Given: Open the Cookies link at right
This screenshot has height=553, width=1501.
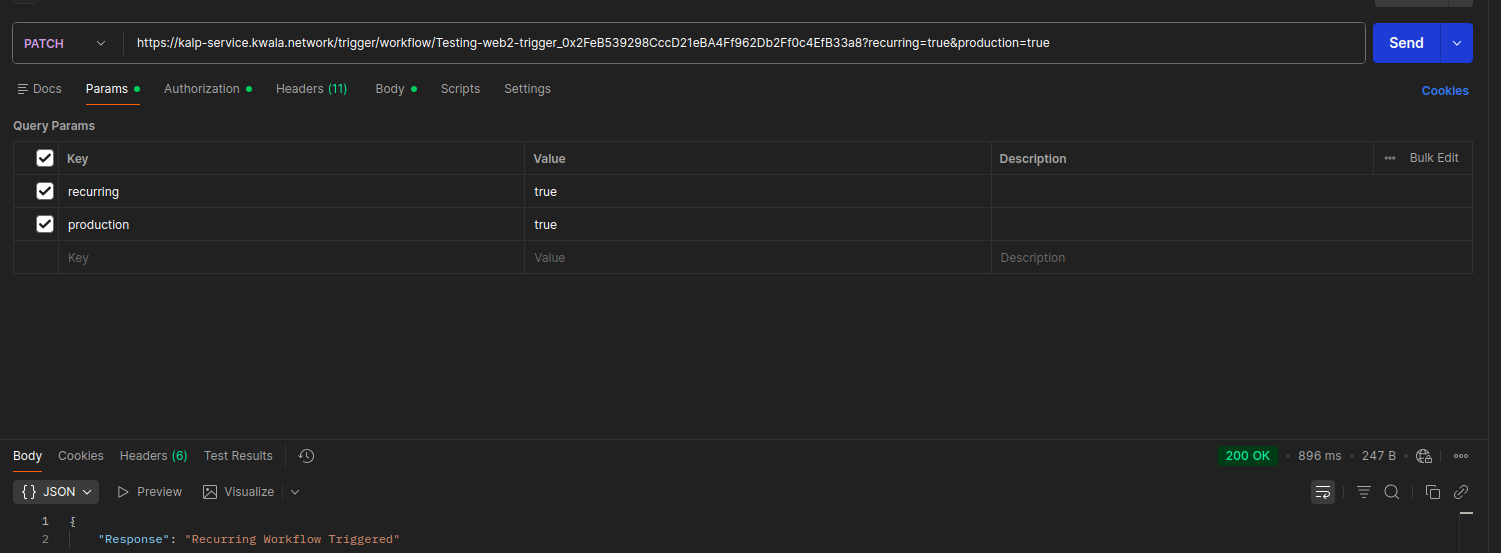Looking at the screenshot, I should pos(1445,91).
